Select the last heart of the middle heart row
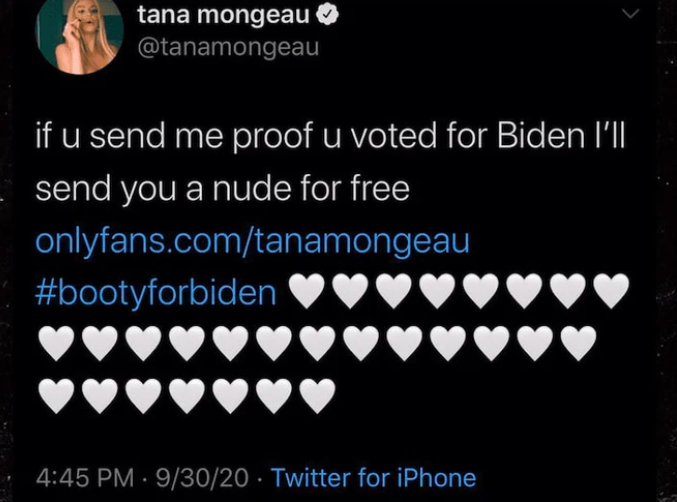 (x=579, y=343)
